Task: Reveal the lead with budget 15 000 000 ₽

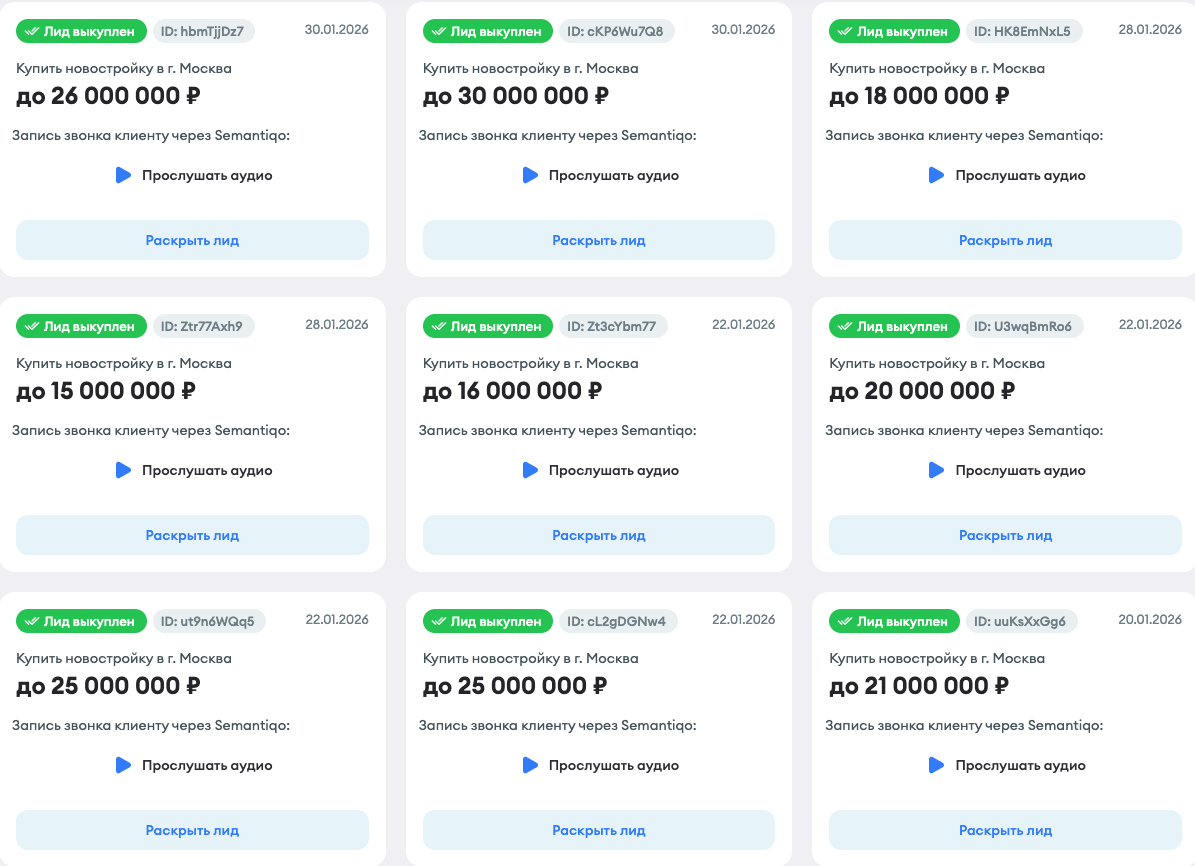Action: point(192,535)
